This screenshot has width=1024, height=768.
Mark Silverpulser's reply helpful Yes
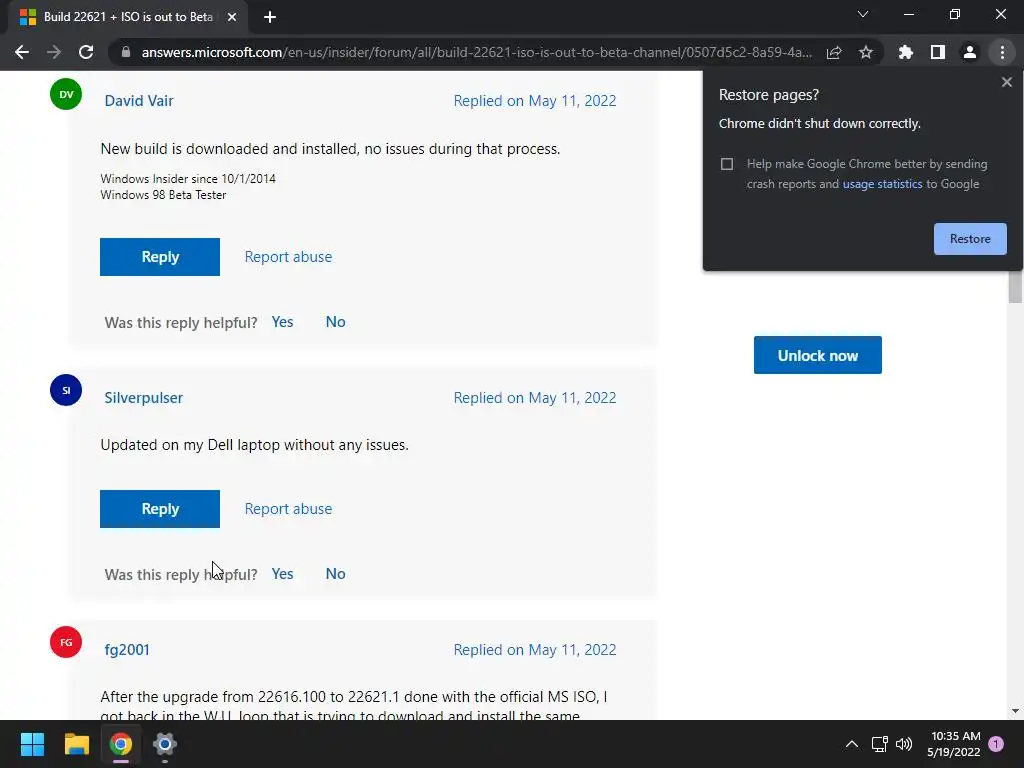(282, 574)
